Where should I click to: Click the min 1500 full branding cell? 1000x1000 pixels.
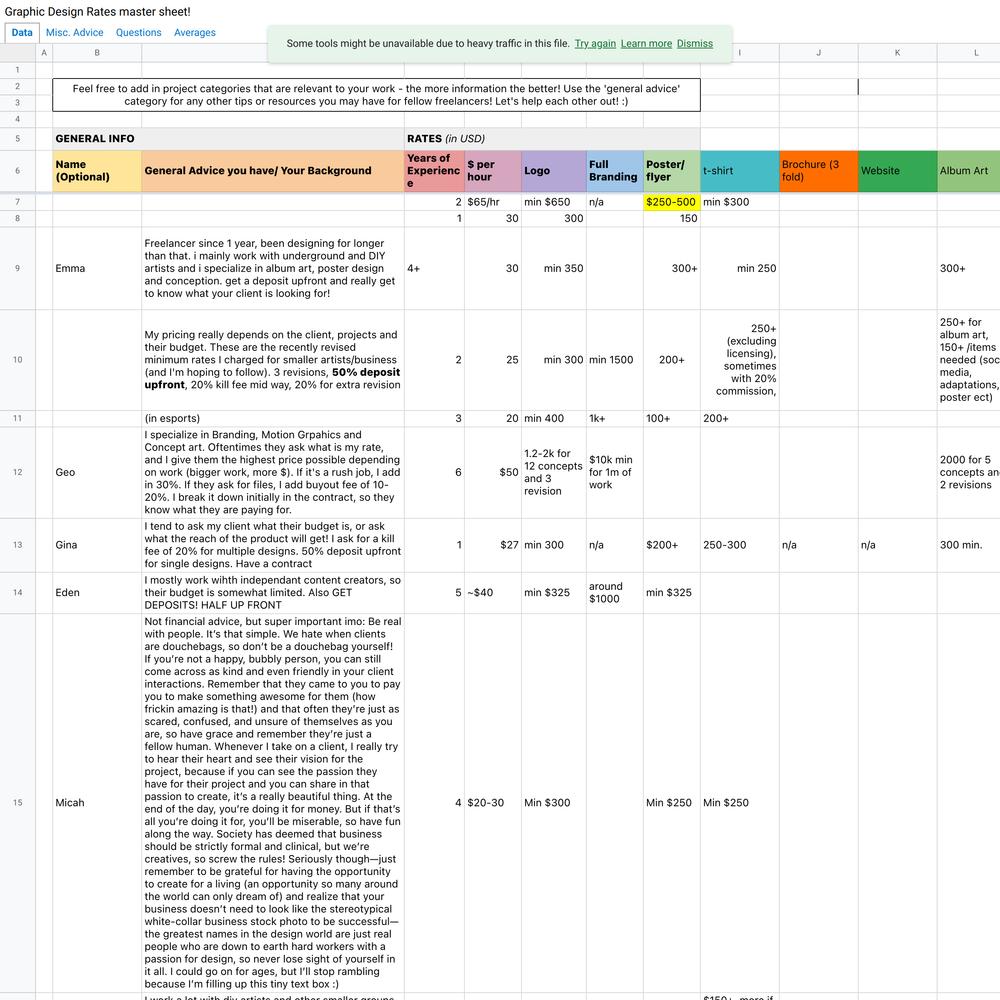[x=615, y=360]
